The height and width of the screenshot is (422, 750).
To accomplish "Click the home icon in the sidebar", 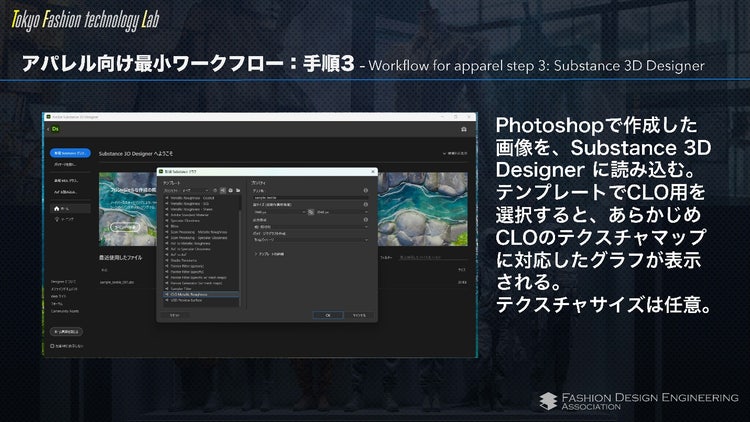I will (57, 207).
